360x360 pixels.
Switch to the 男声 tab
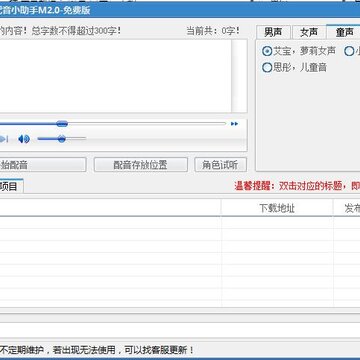273,32
